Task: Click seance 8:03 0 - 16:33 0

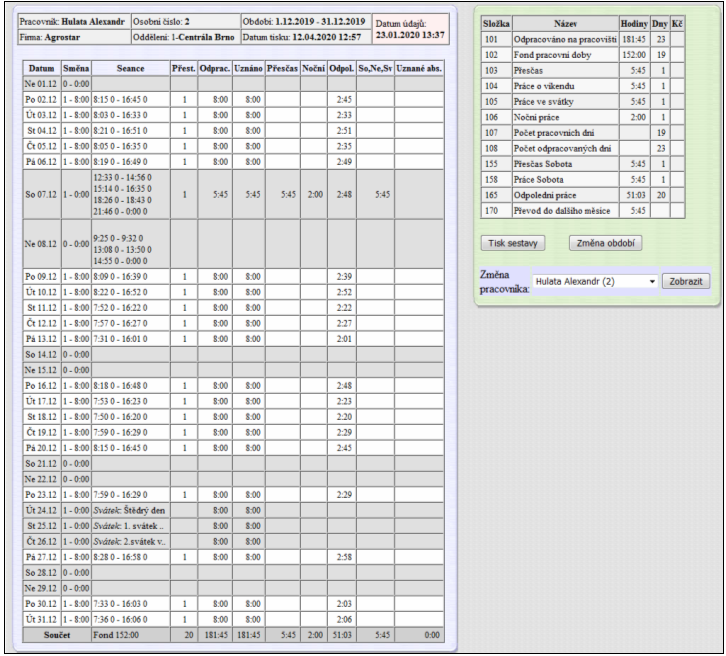Action: click(120, 115)
